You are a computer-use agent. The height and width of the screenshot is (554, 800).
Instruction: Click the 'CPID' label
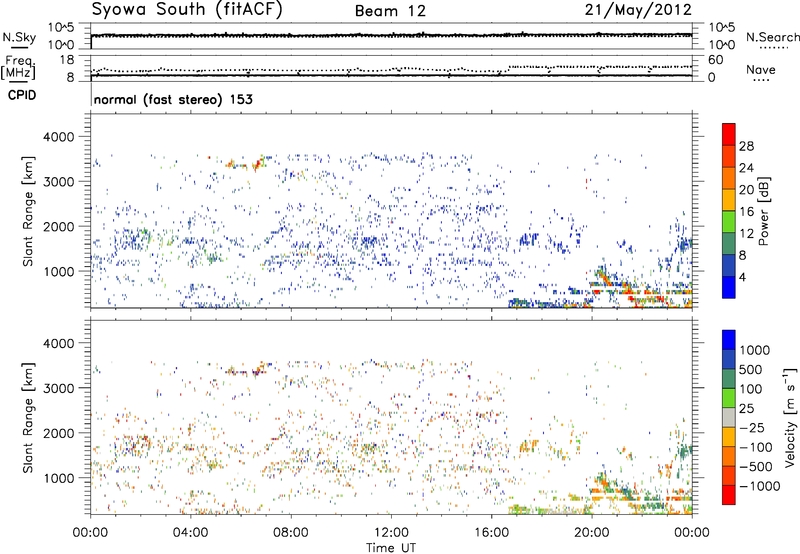coord(22,95)
